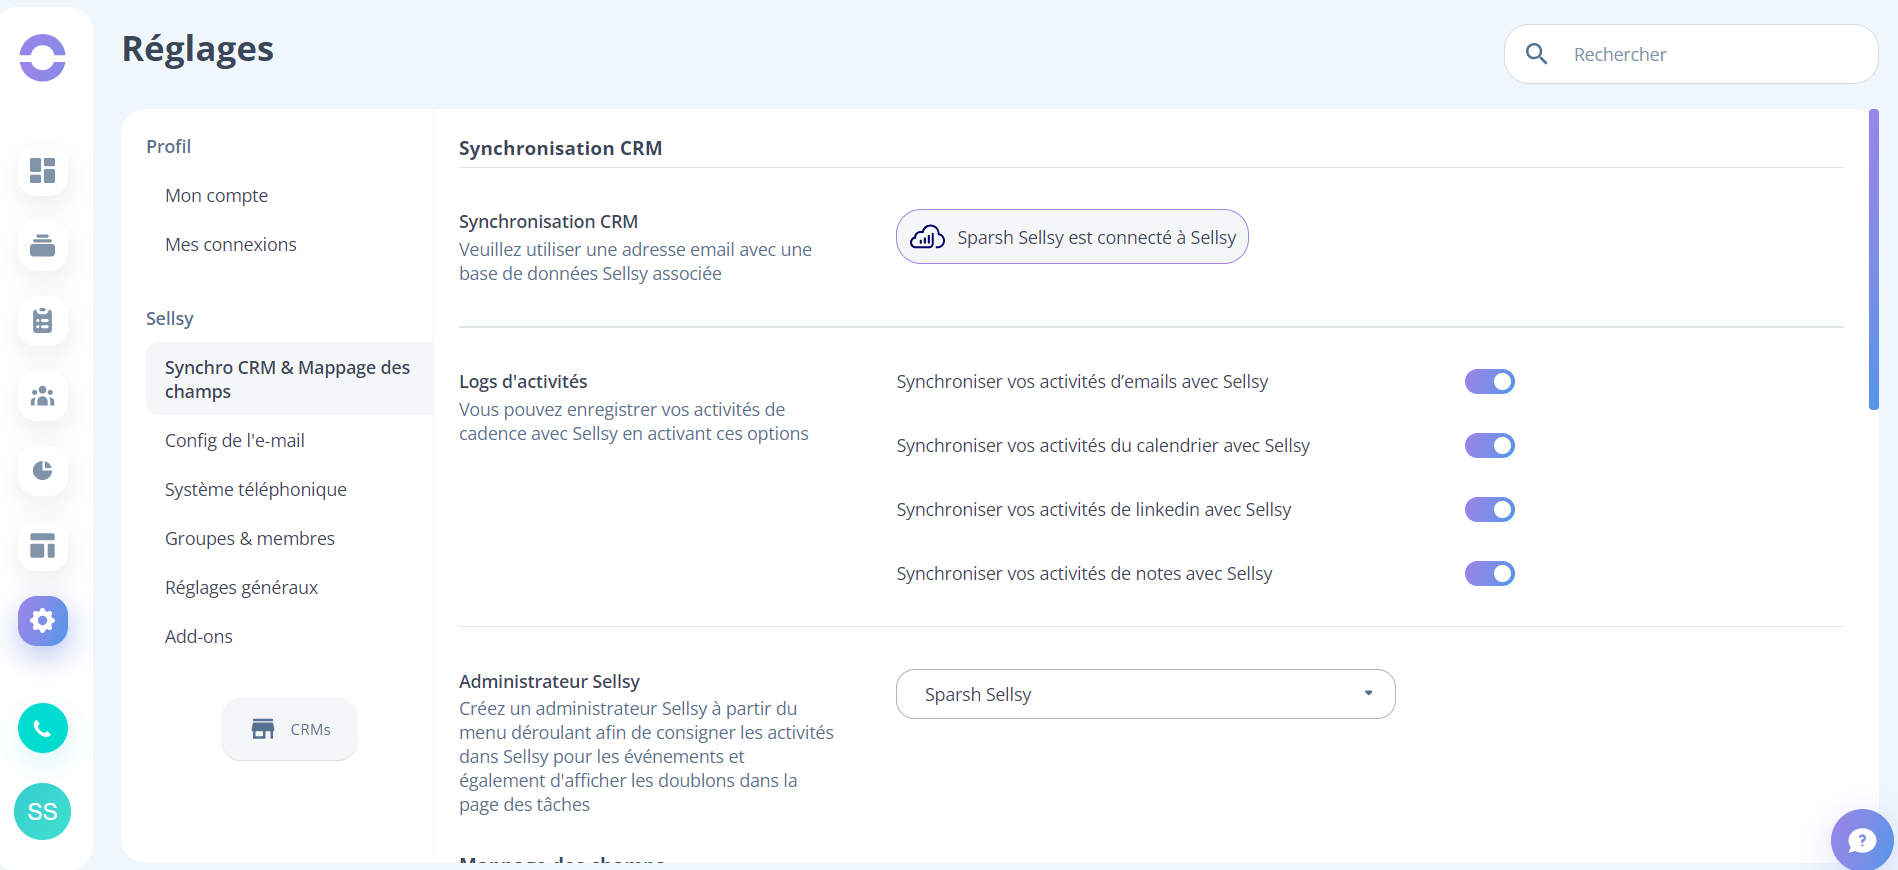Toggle linkedin activities sync with Sellsy
The height and width of the screenshot is (870, 1898).
(1490, 509)
